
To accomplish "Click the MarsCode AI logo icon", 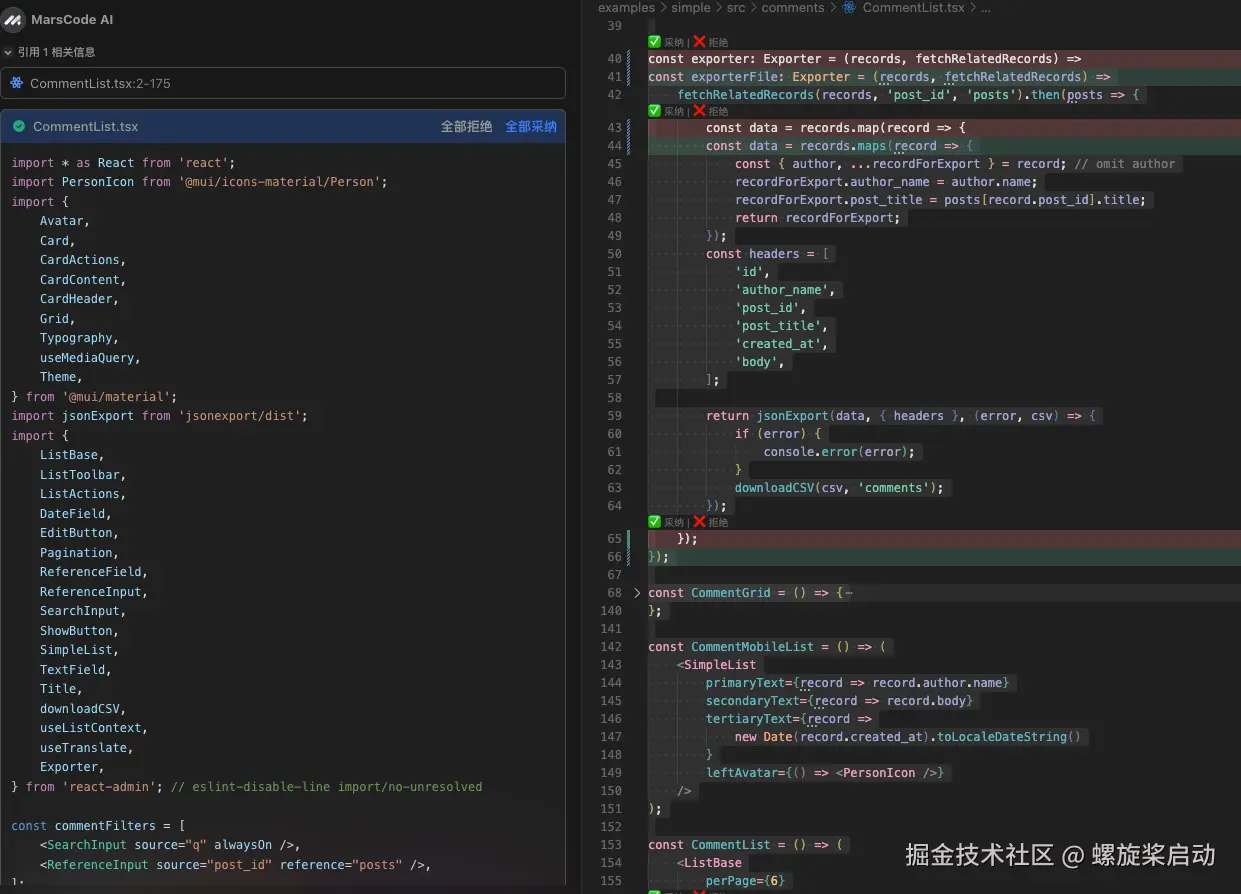I will click(x=14, y=20).
